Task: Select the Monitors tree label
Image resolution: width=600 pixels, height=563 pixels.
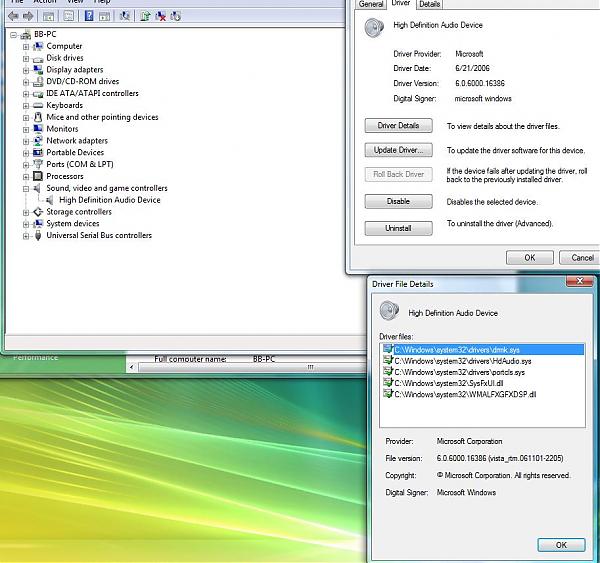Action: [62, 129]
